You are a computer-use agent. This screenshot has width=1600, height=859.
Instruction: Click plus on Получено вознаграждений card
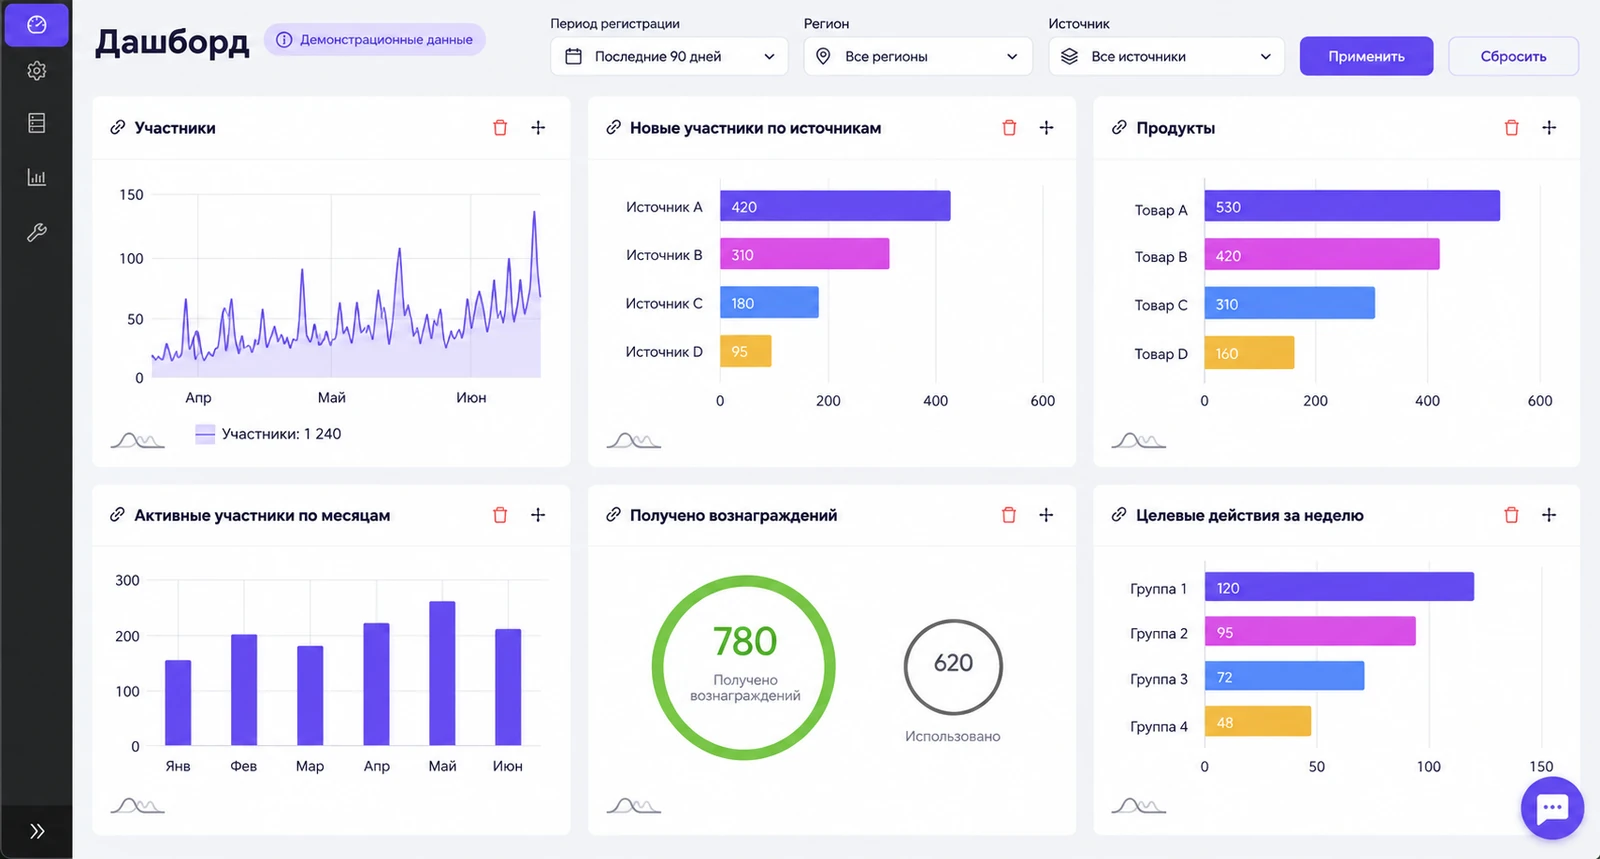(x=1046, y=514)
